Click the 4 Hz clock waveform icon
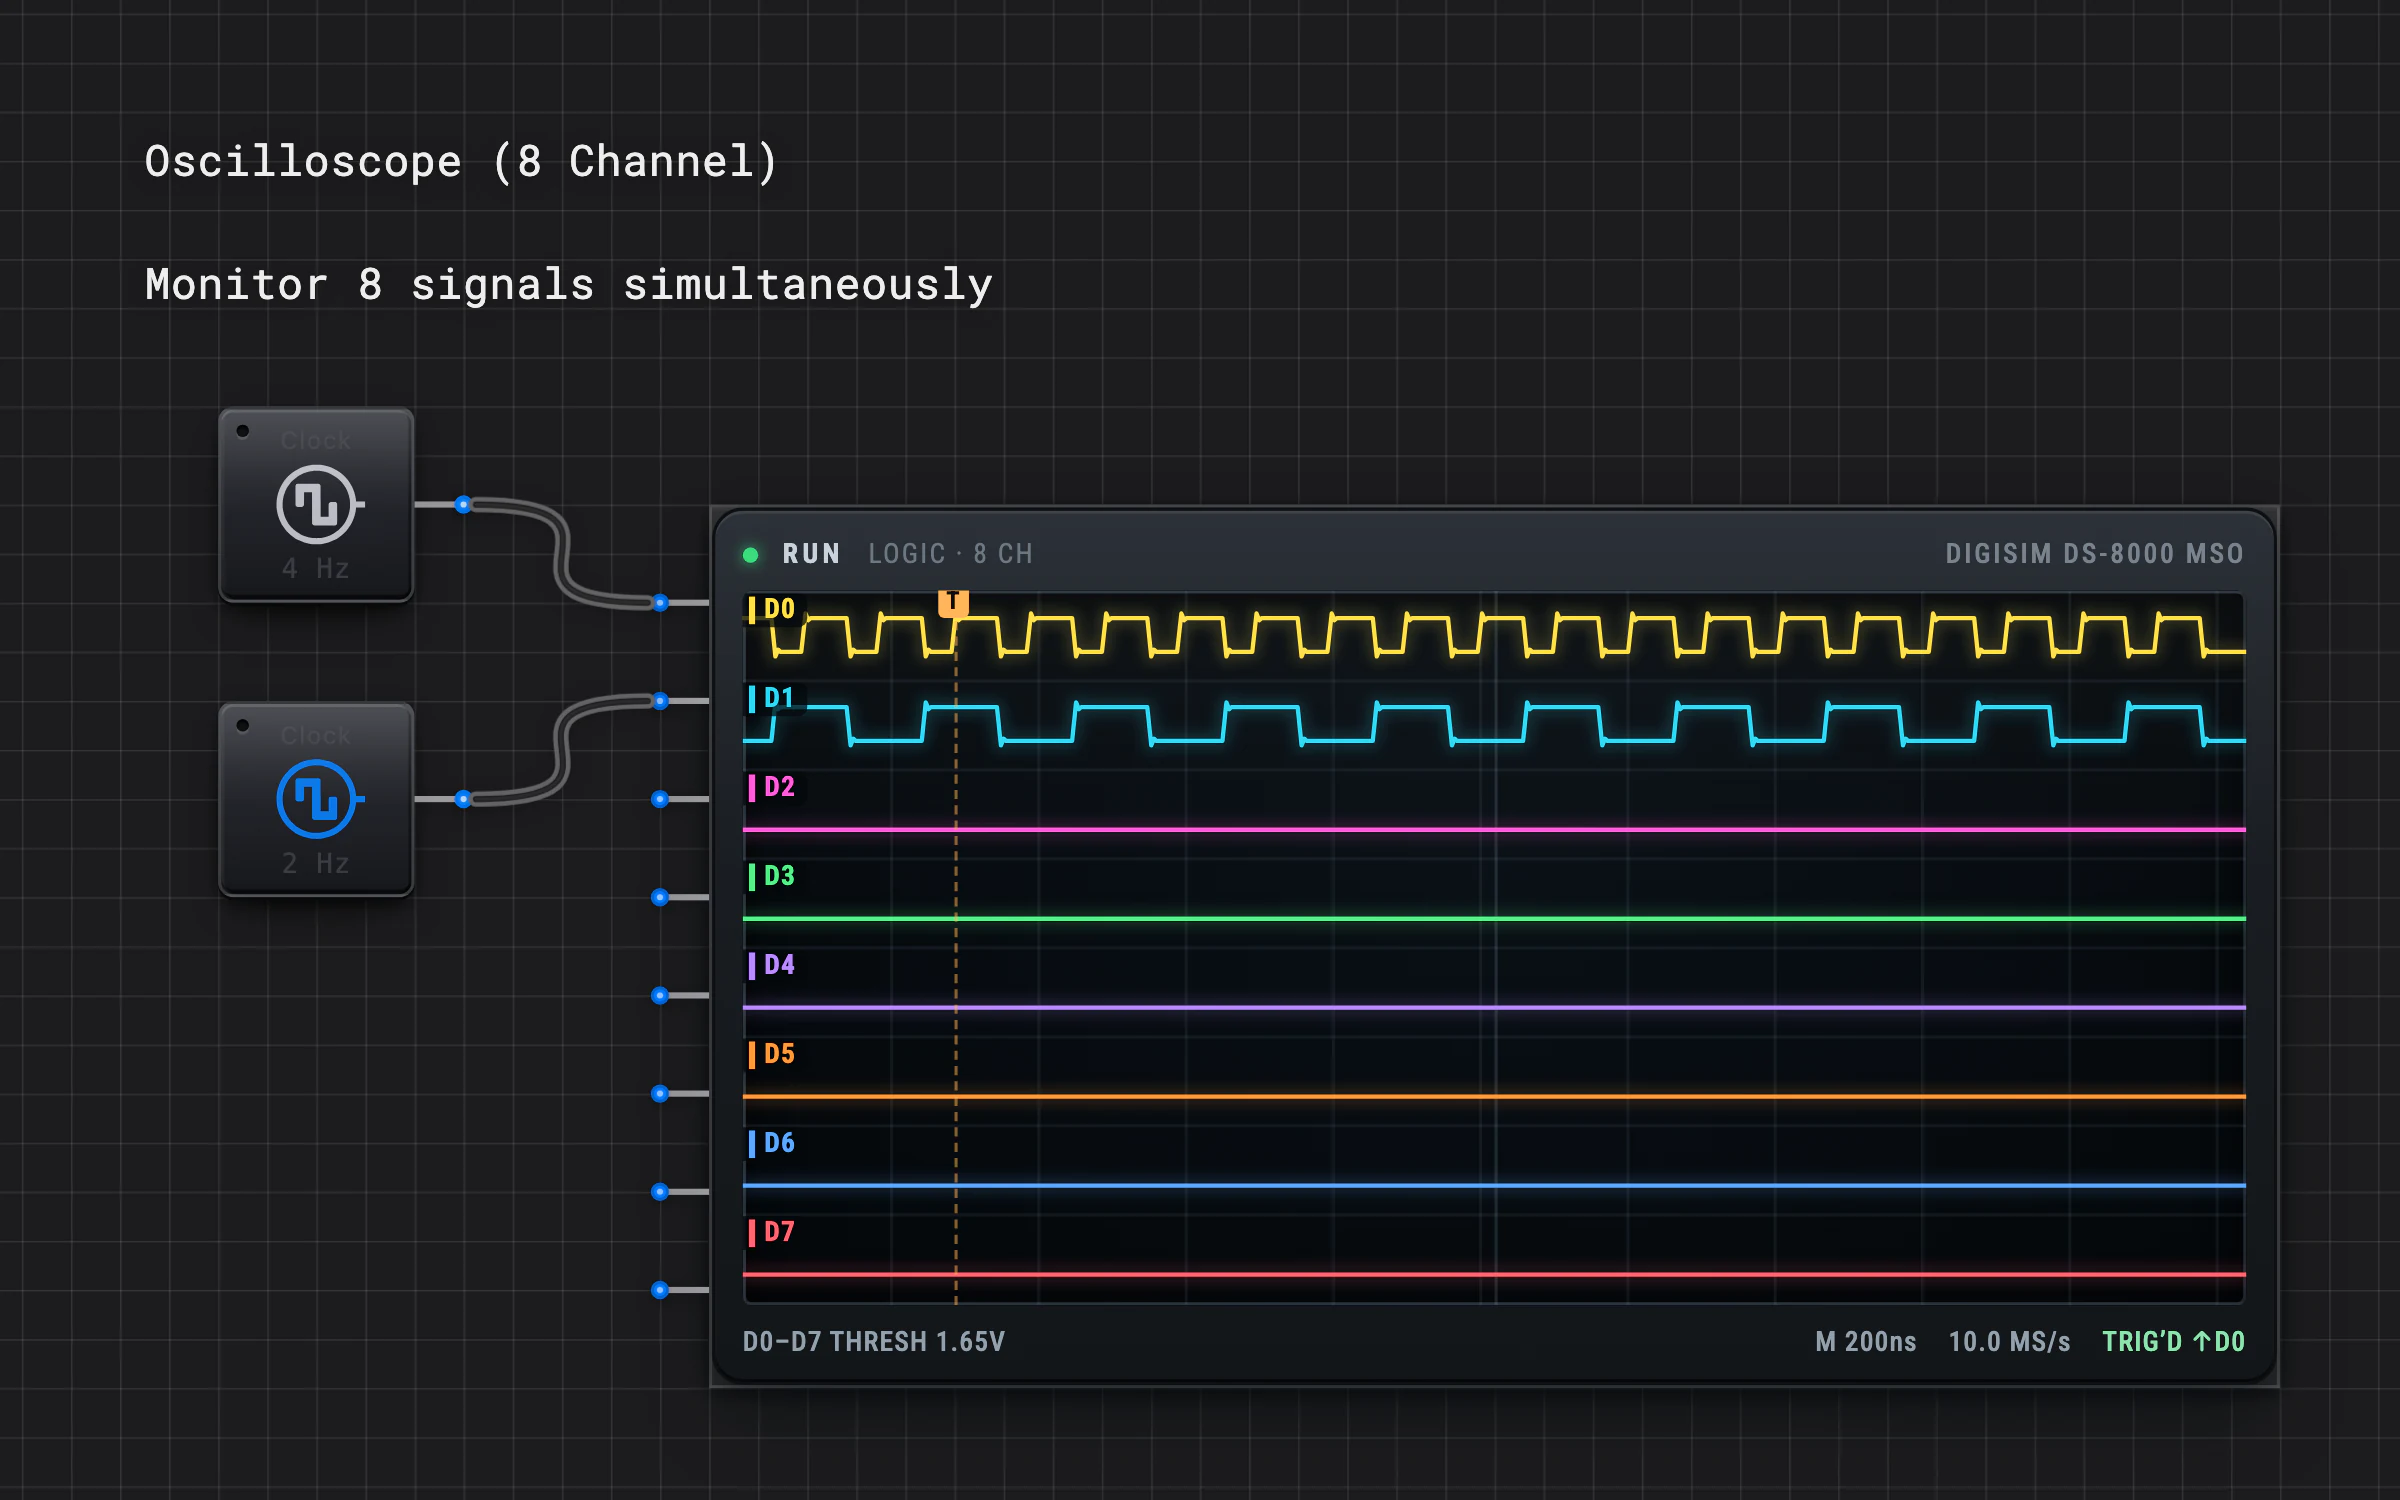2400x1500 pixels. 318,505
